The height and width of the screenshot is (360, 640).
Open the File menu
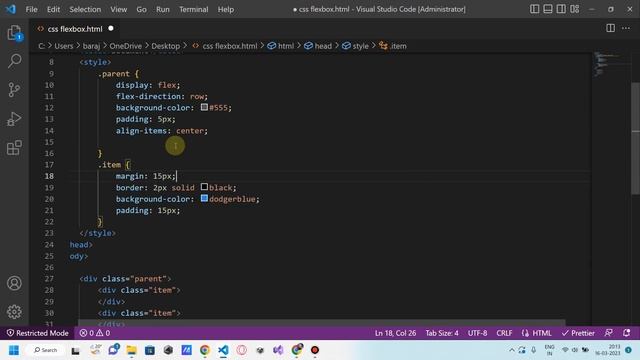tap(31, 9)
